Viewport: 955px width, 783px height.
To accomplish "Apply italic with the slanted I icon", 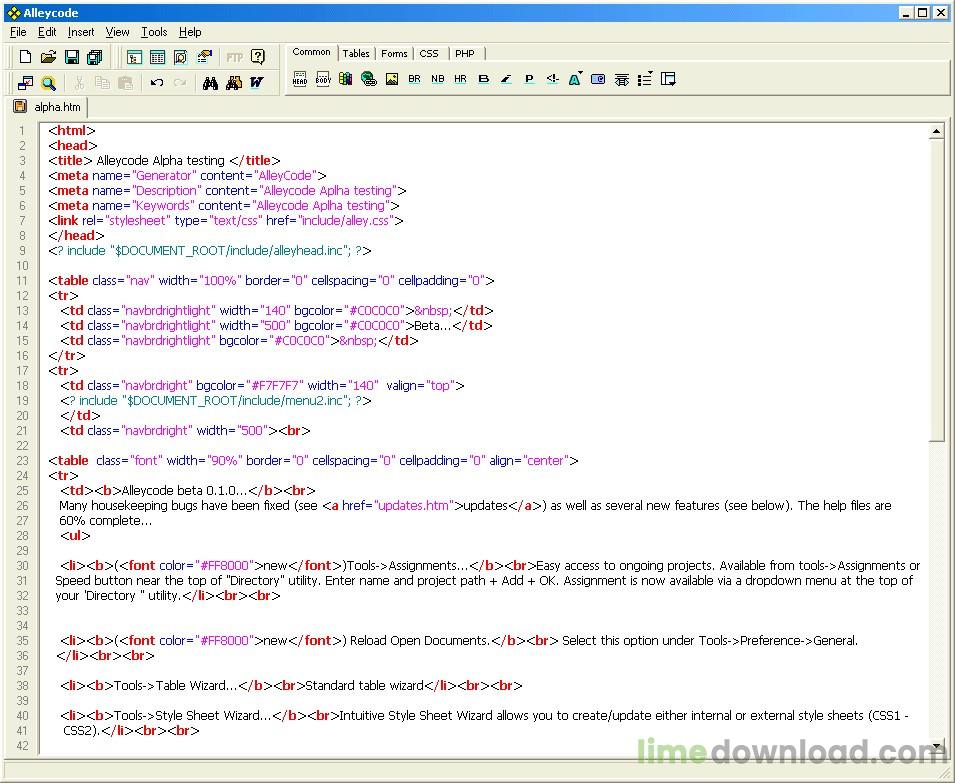I will pos(506,79).
